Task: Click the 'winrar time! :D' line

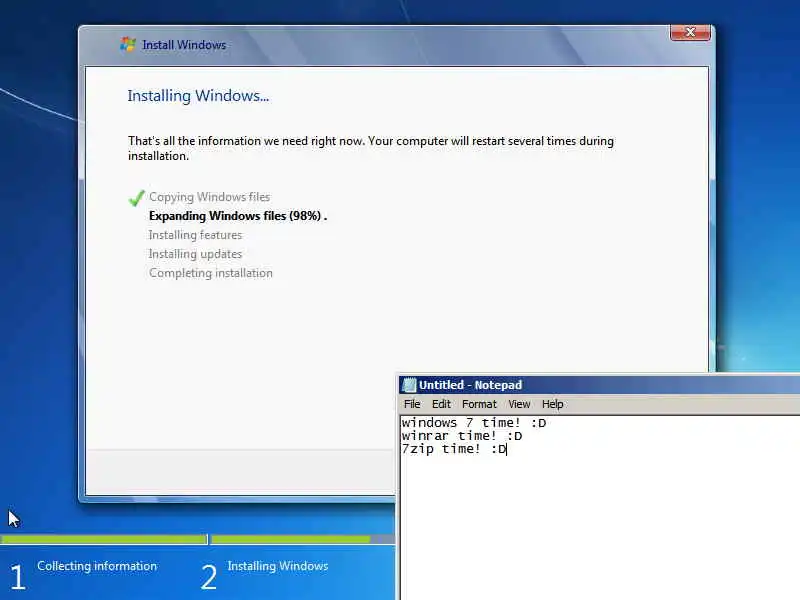Action: pyautogui.click(x=462, y=436)
